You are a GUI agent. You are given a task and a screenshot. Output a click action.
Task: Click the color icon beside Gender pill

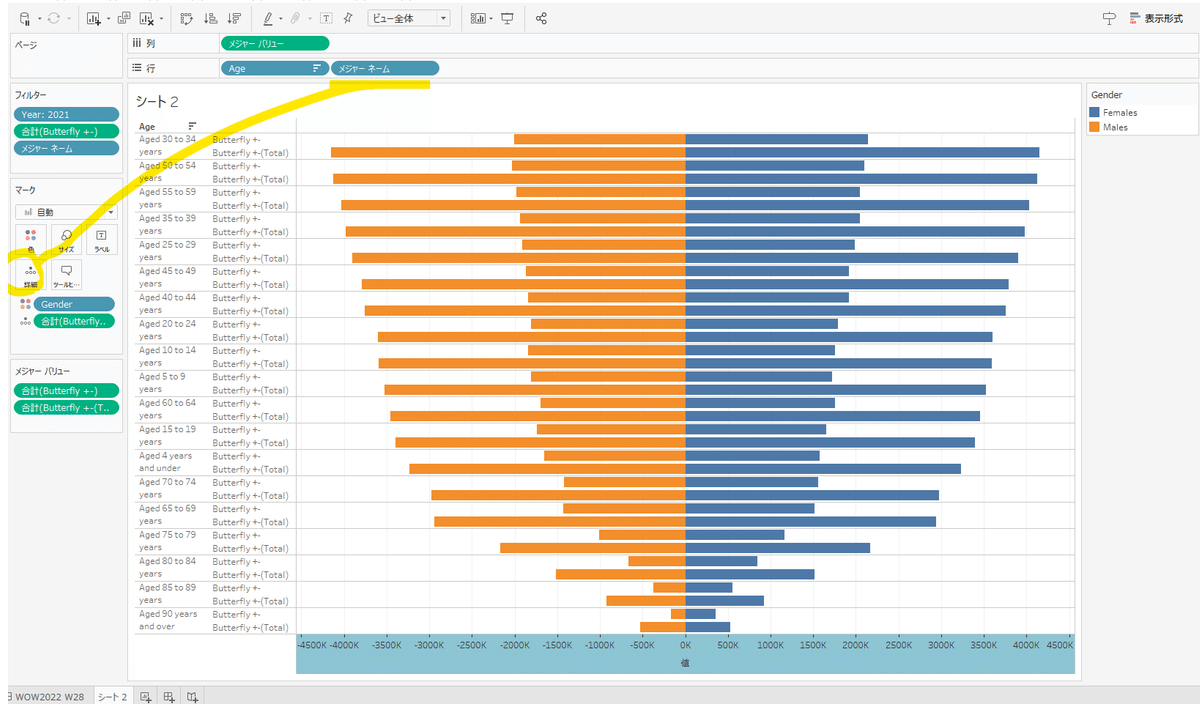(25, 304)
